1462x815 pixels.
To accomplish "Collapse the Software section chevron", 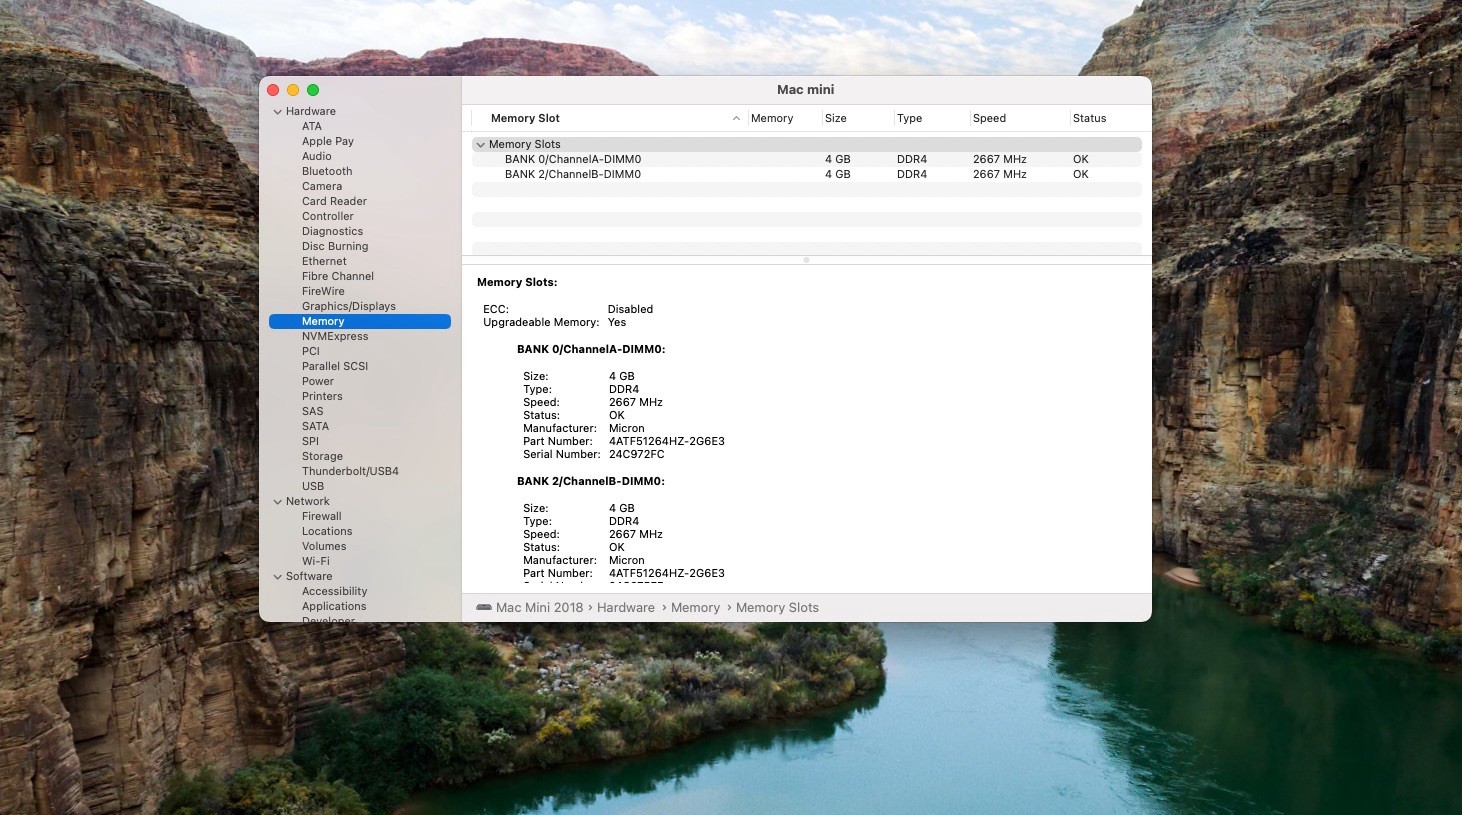I will [x=278, y=577].
